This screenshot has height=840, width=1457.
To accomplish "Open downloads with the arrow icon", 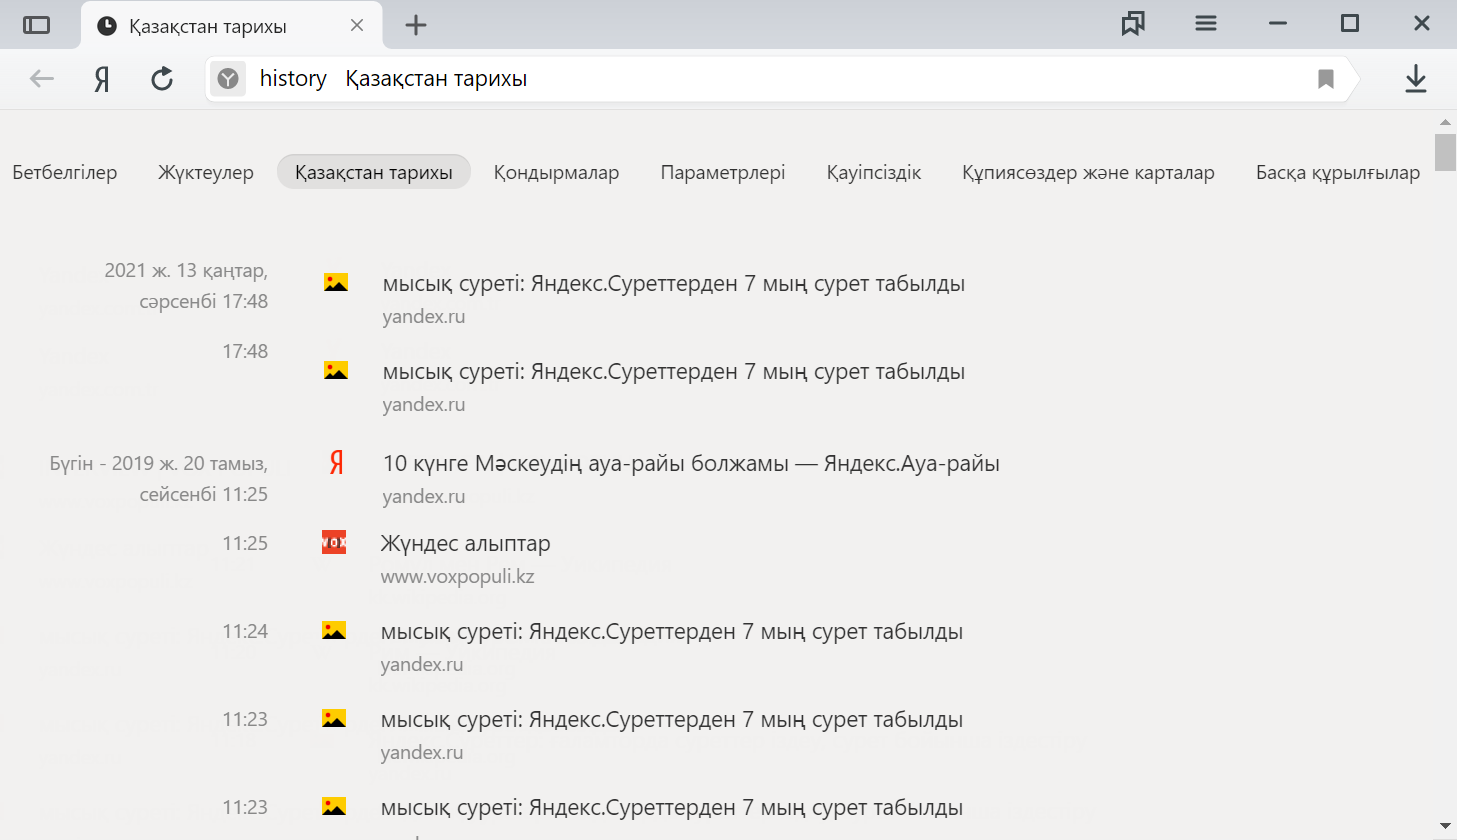I will point(1416,79).
